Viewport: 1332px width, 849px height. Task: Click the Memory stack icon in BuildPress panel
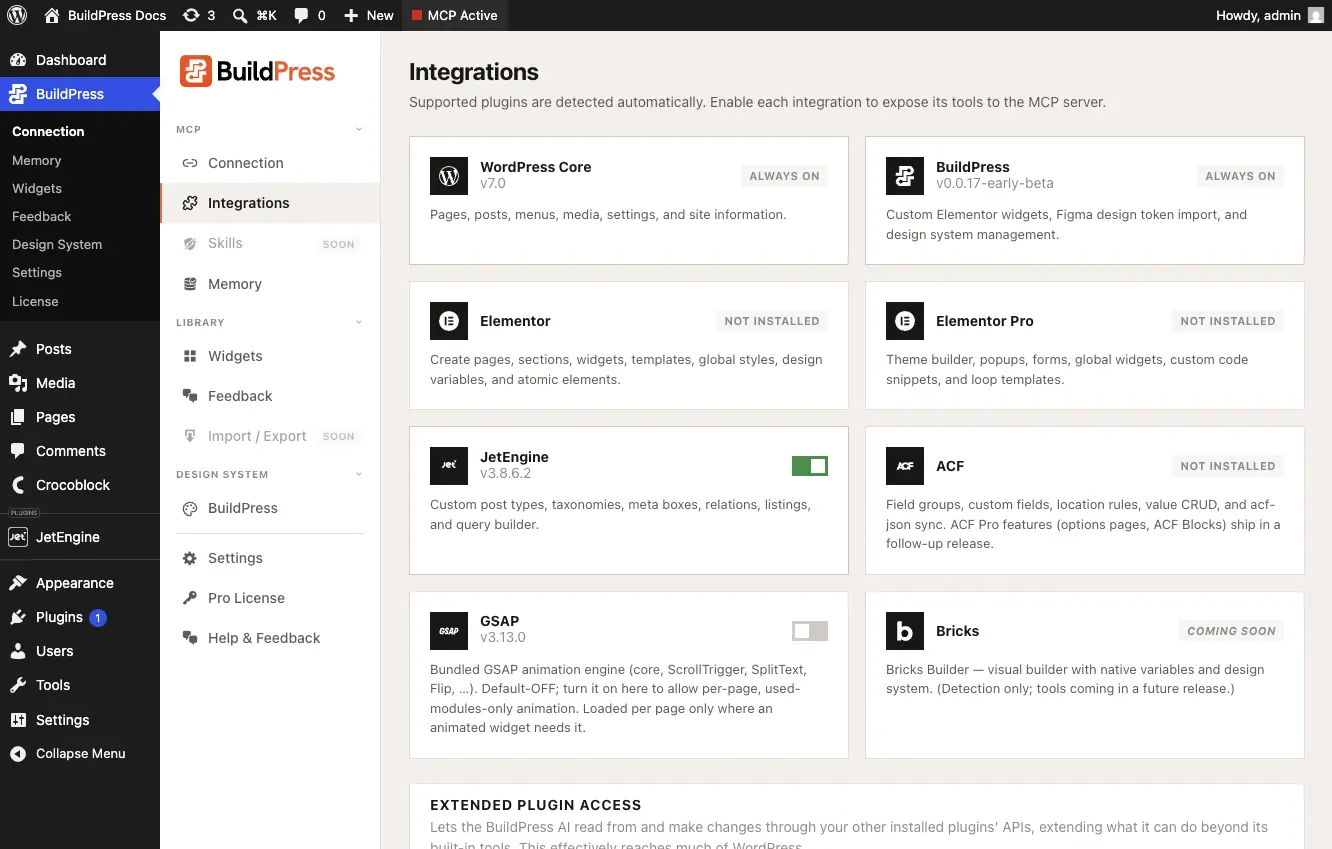(x=190, y=284)
